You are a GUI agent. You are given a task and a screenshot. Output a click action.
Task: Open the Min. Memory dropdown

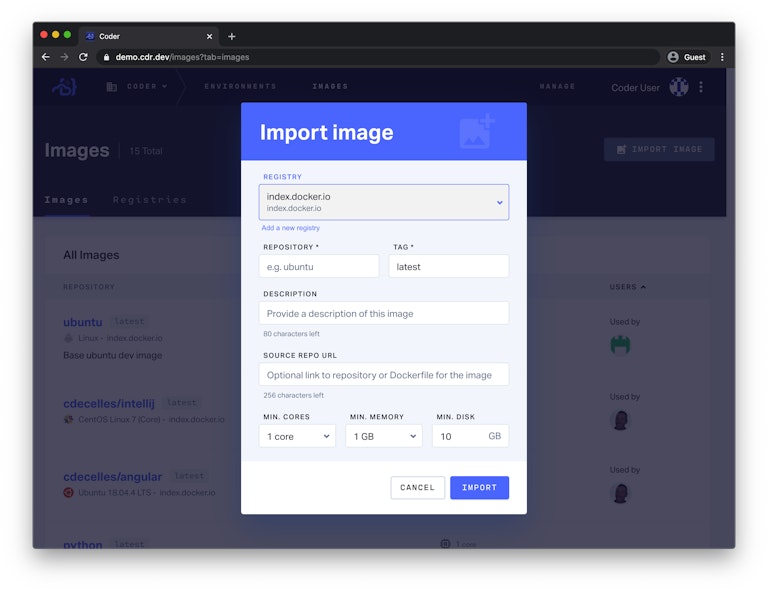[384, 436]
